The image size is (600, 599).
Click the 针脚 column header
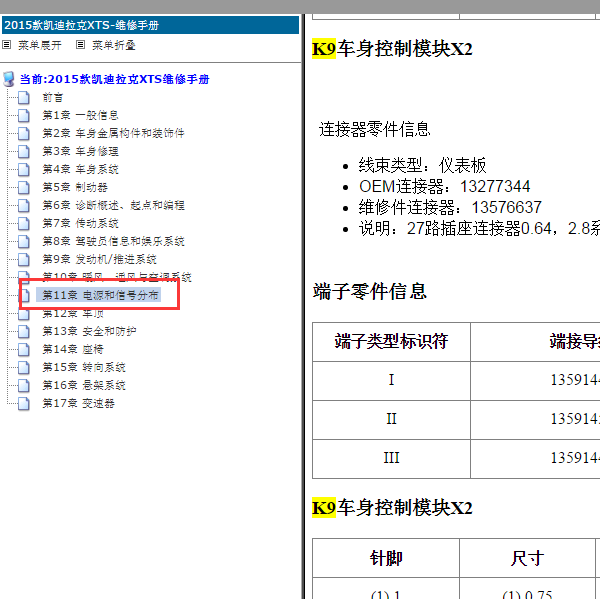click(x=386, y=558)
